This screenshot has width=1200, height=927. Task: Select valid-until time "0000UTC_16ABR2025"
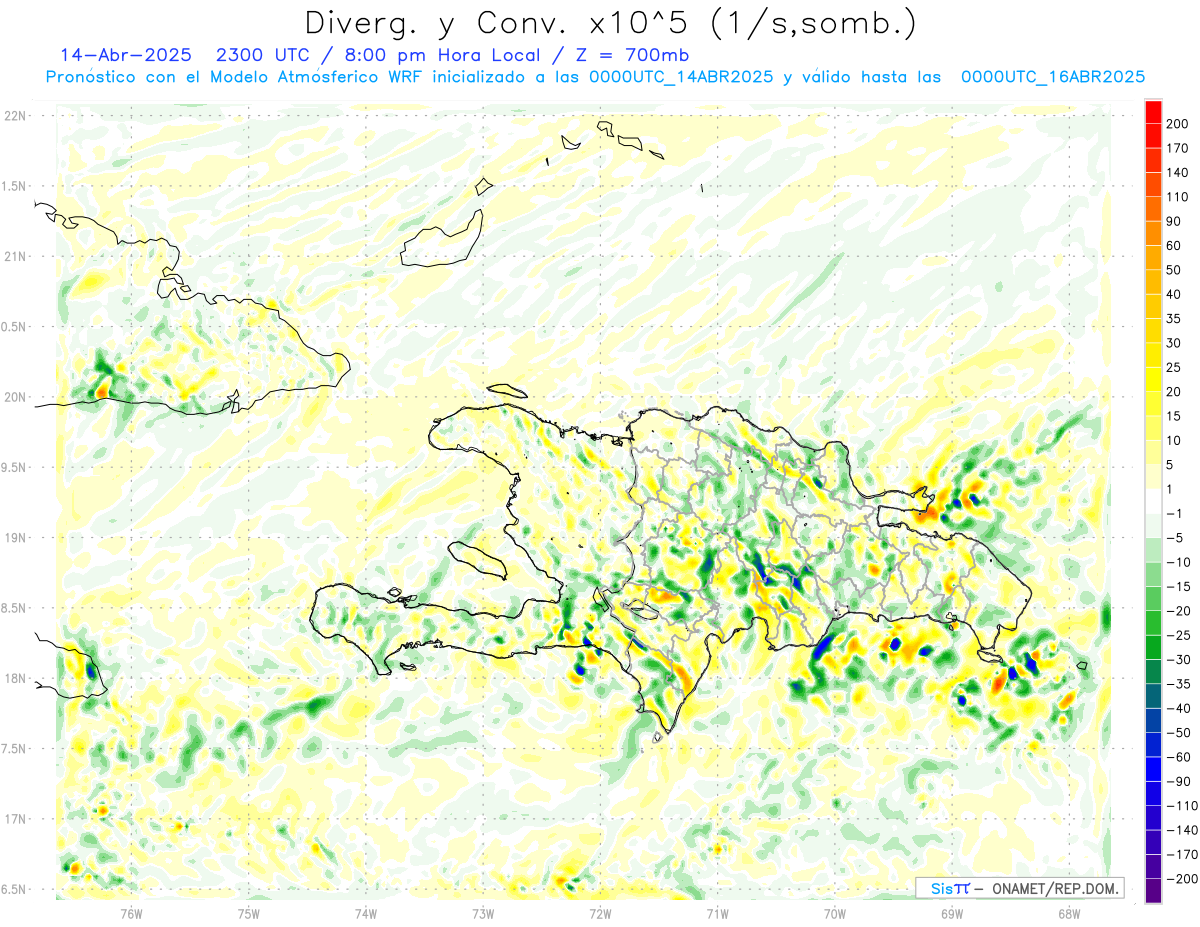pos(1053,77)
